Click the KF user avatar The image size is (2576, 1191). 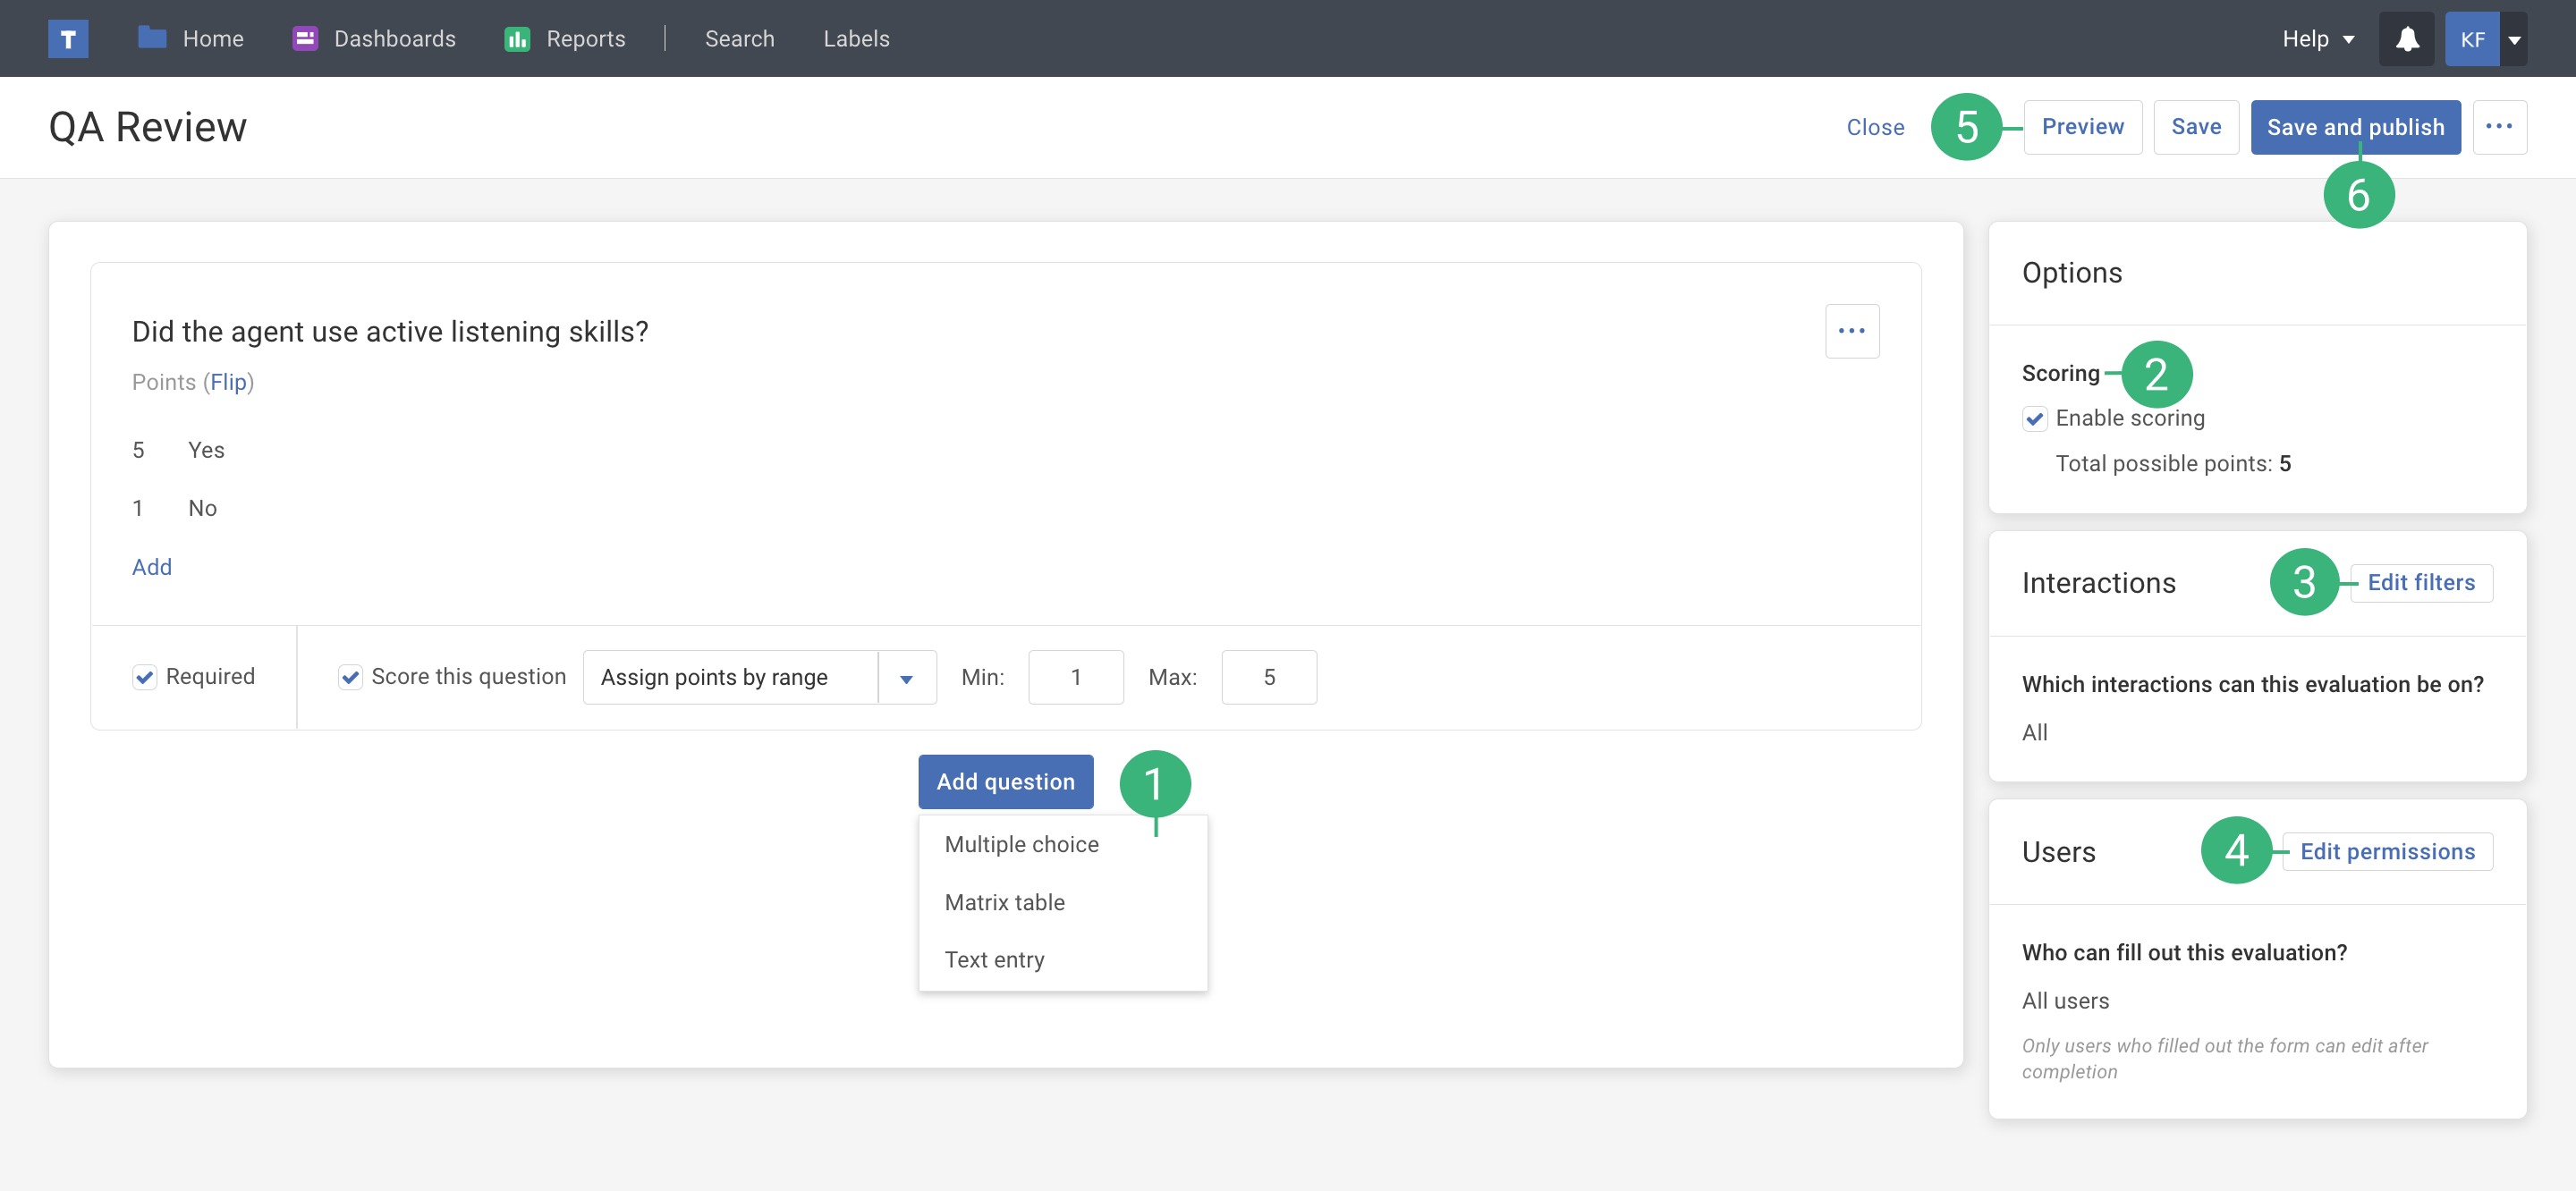tap(2472, 39)
